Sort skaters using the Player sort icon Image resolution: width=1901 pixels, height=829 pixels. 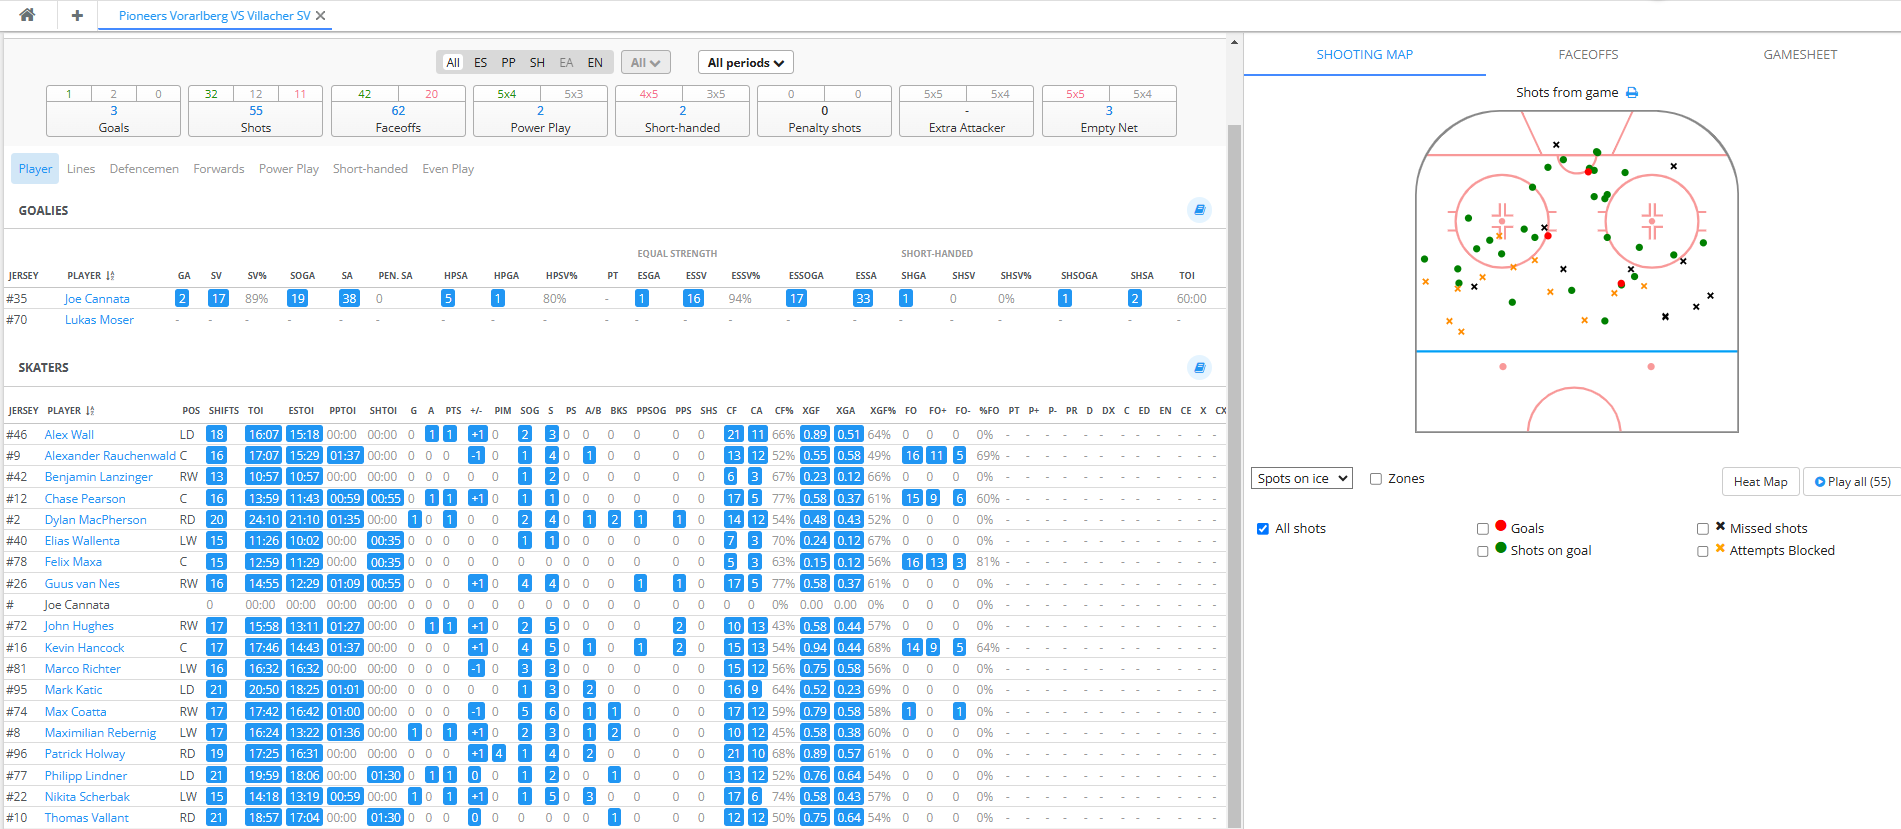[x=90, y=411]
